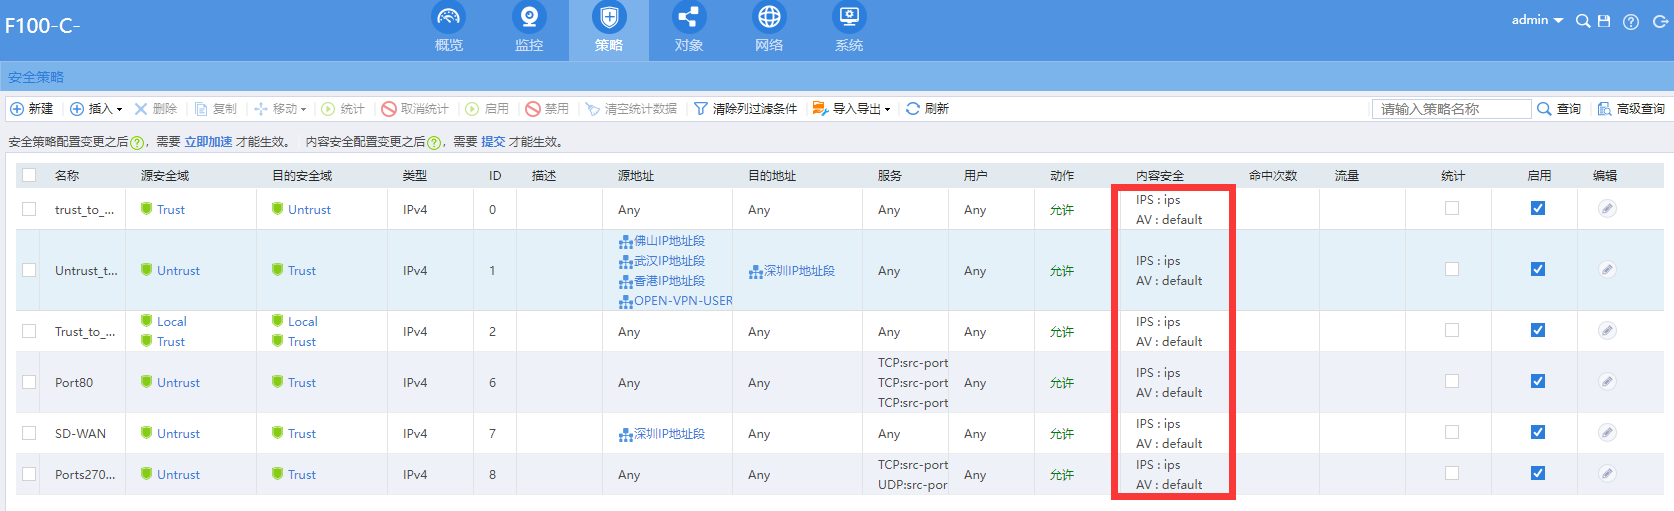Edit Port80 policy with pencil icon
The height and width of the screenshot is (511, 1674).
point(1607,381)
